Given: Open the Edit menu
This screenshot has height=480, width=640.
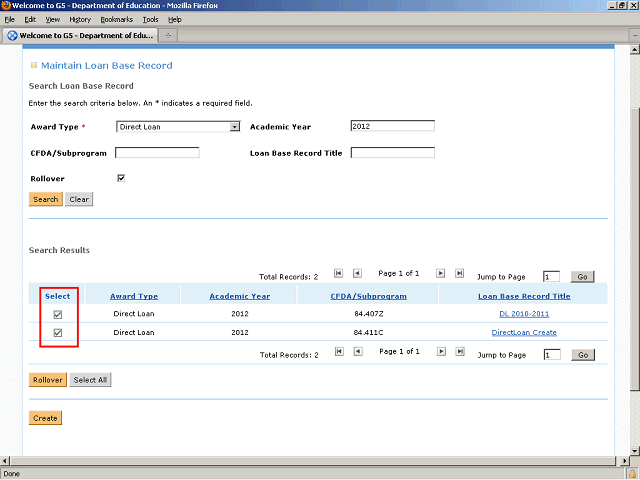Looking at the screenshot, I should [x=30, y=20].
